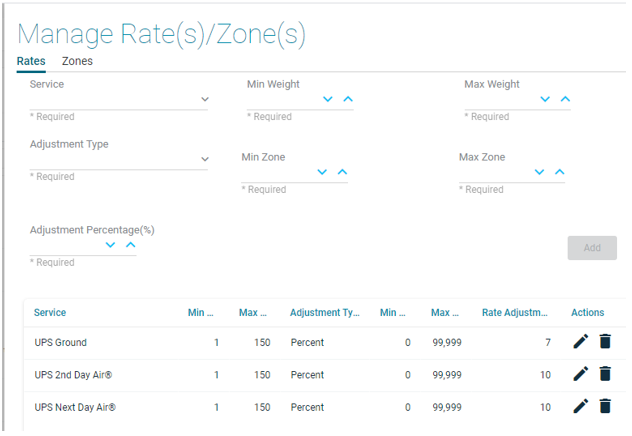Delete the UPS Ground rate row

605,341
